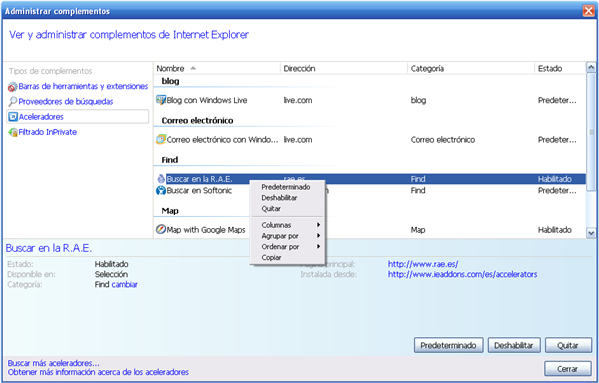Click the Map group header

point(170,210)
